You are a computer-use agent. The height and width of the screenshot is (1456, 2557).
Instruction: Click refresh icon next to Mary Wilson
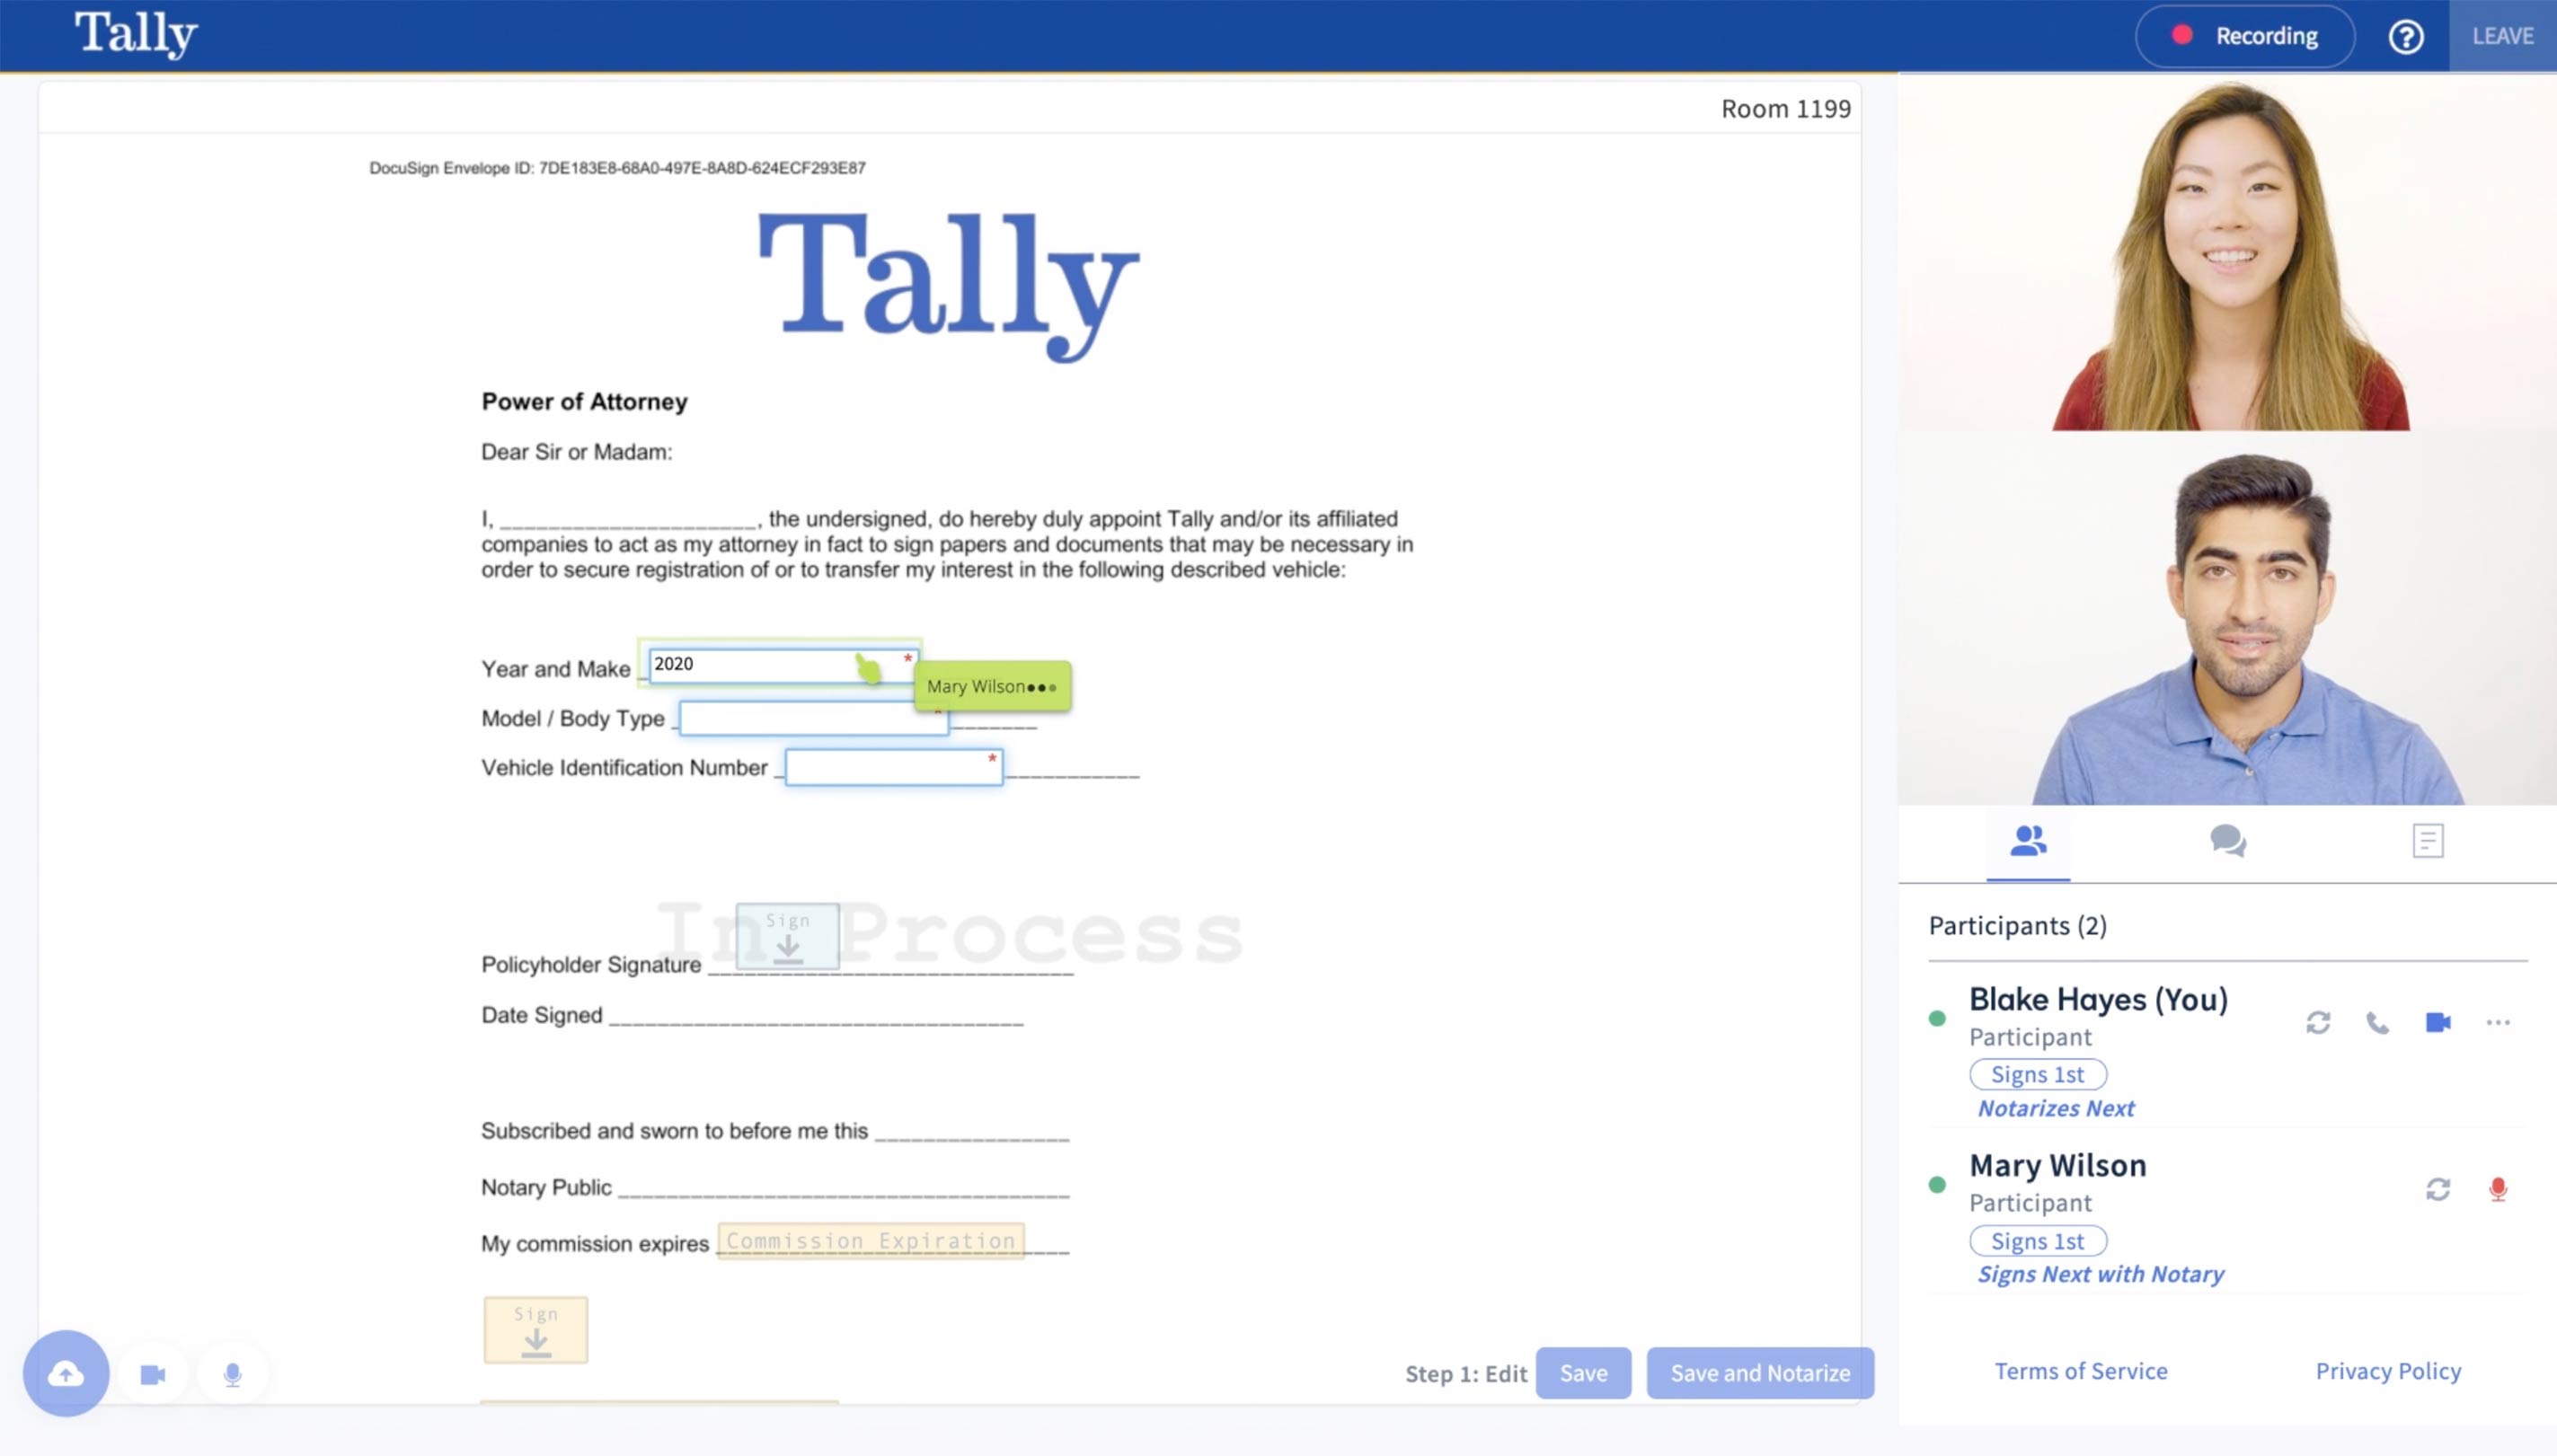click(2438, 1189)
